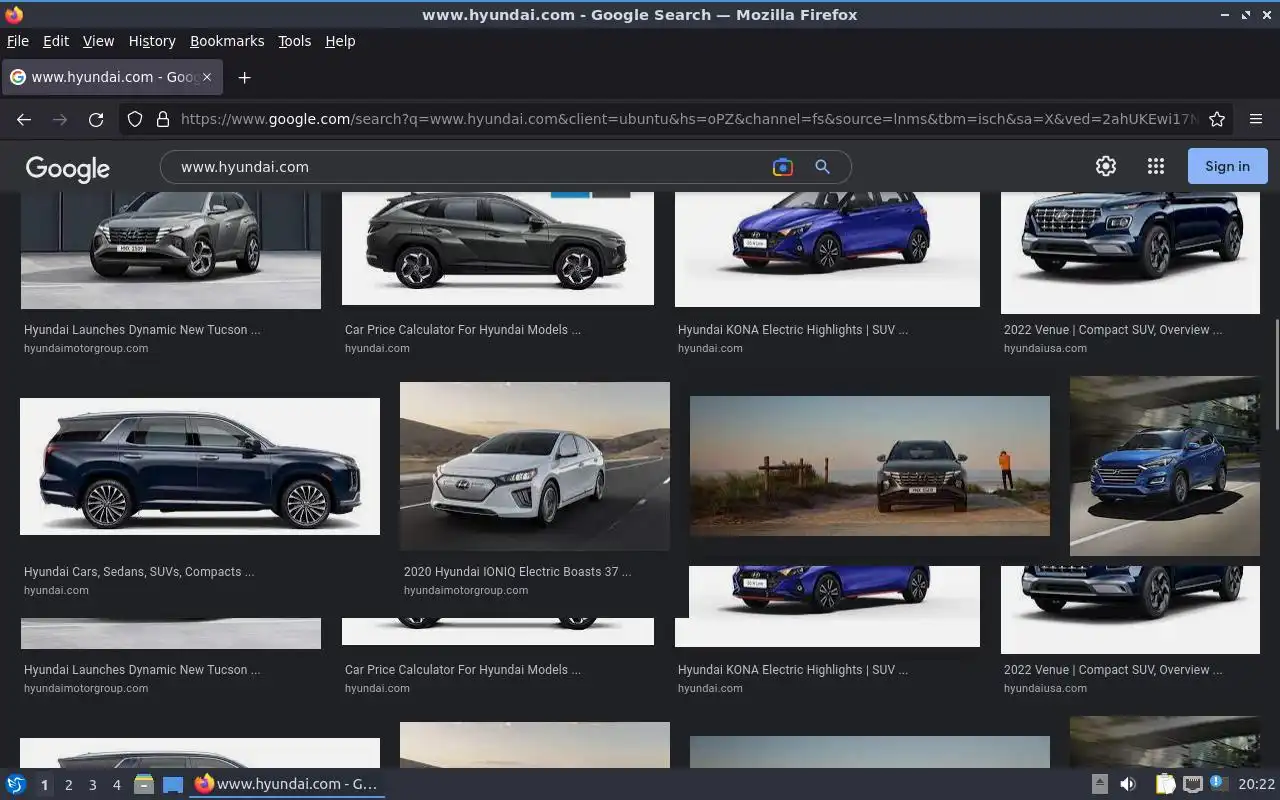Open blue Tucson driving on road thumbnail

coord(1165,466)
